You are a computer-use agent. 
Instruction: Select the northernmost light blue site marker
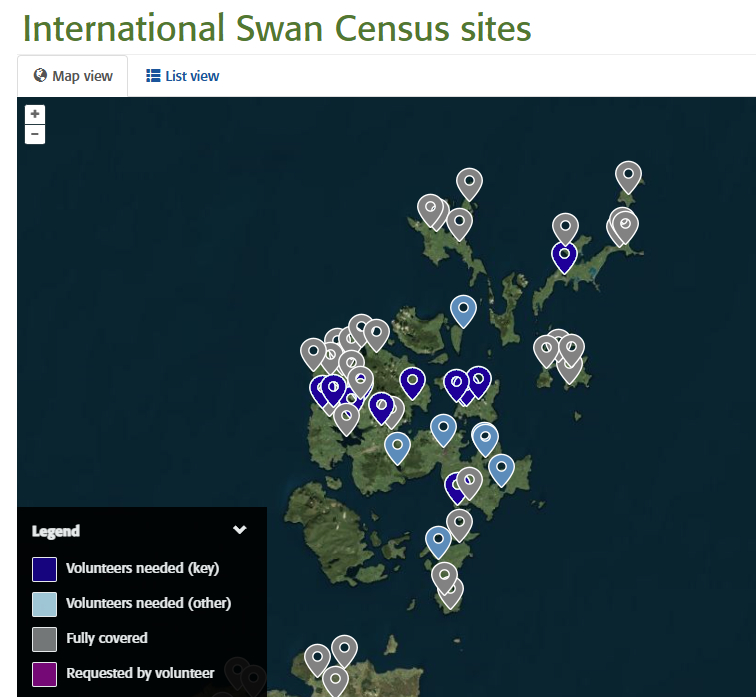pyautogui.click(x=463, y=309)
